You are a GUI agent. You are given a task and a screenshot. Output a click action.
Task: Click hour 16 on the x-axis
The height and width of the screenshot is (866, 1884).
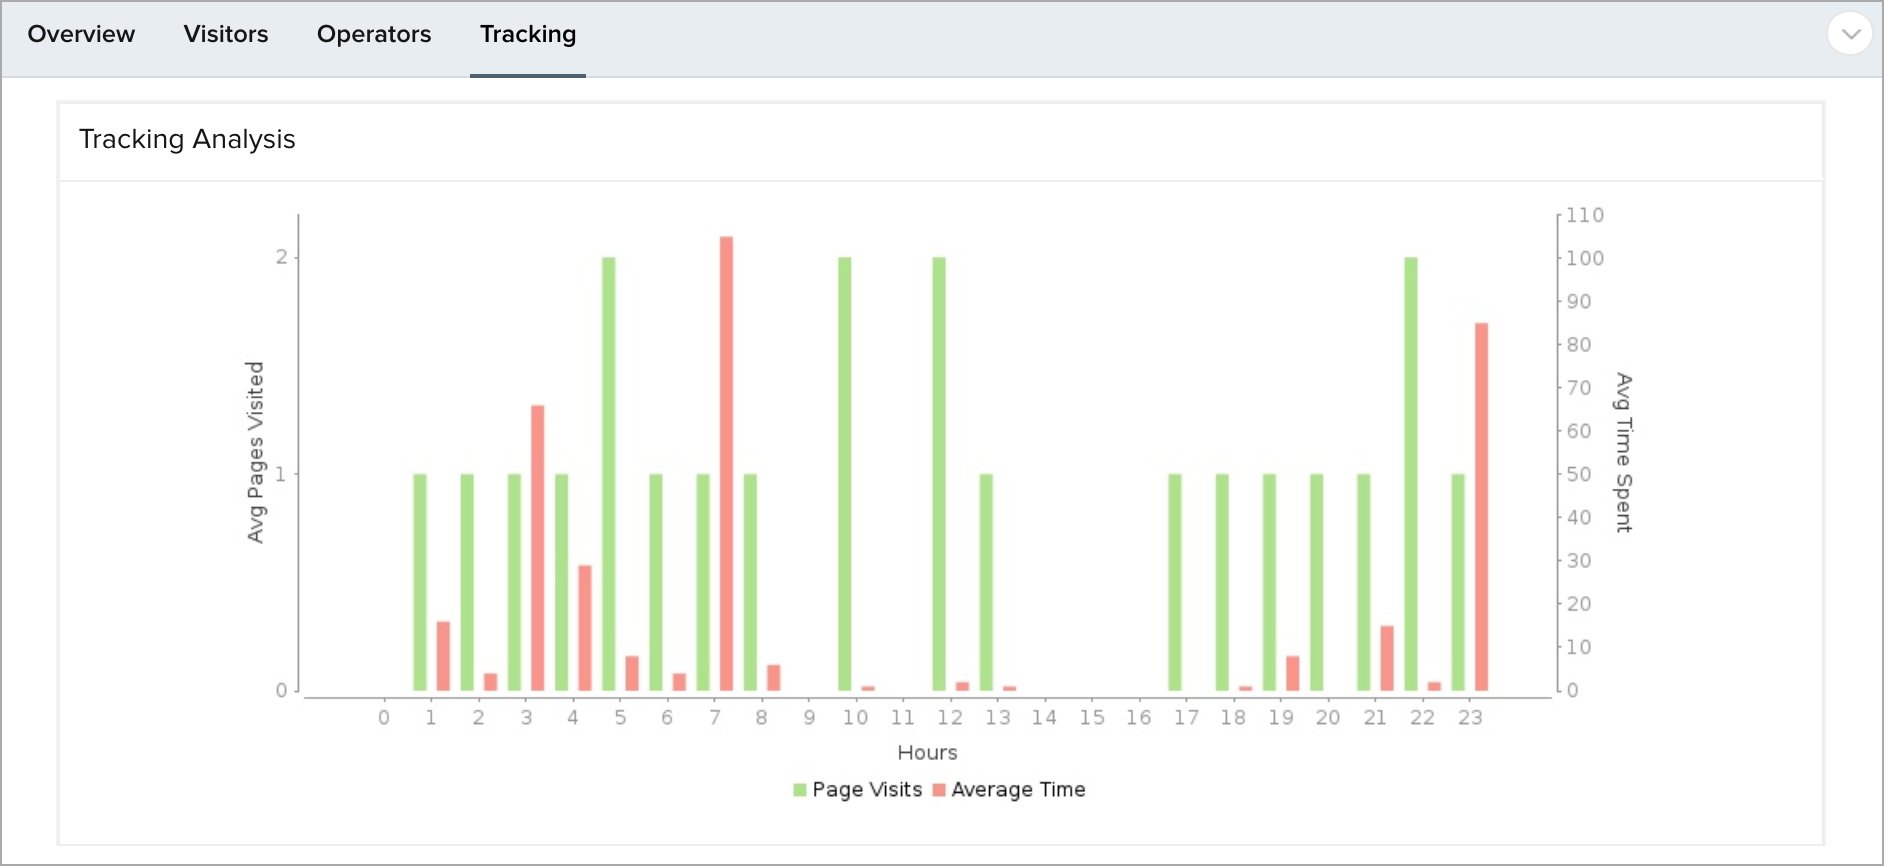[x=1139, y=717]
